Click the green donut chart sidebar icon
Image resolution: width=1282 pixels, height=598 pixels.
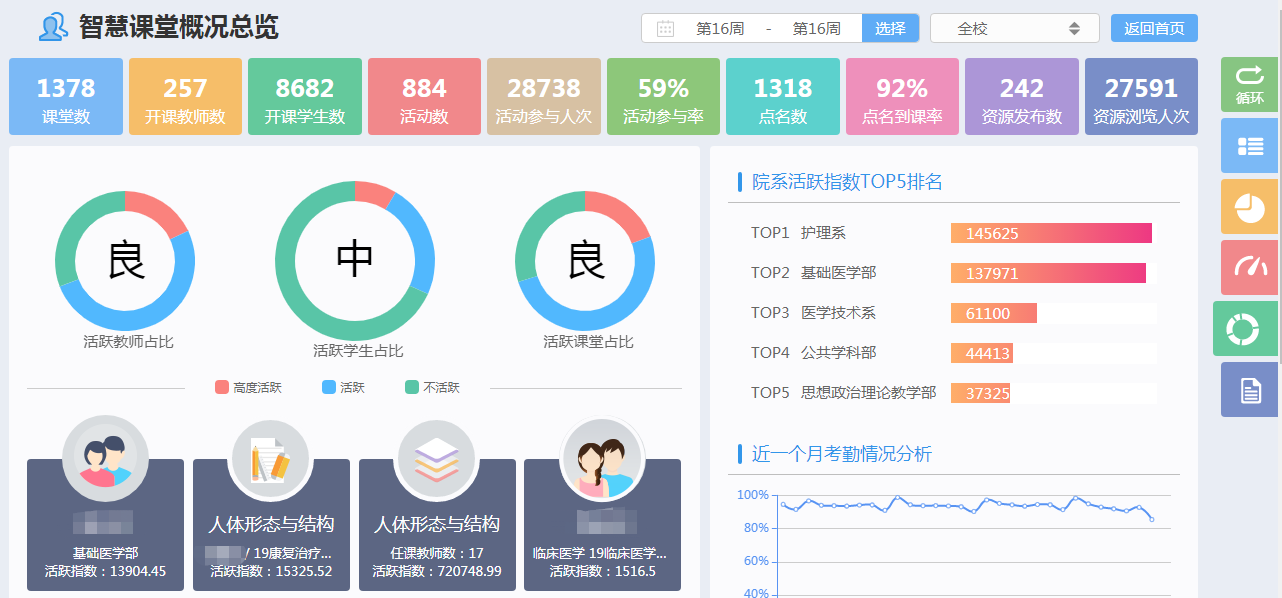point(1245,328)
